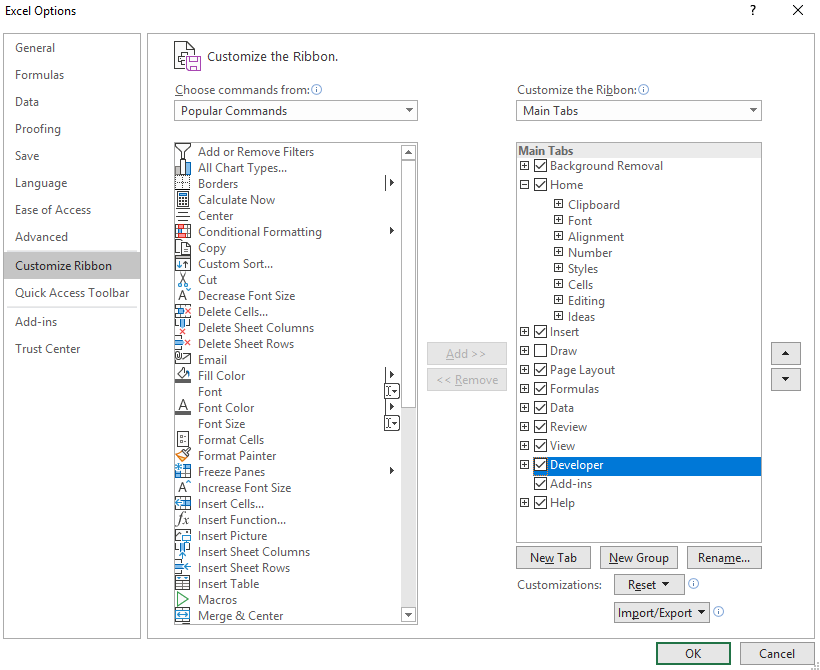Select Quick Access Toolbar category
This screenshot has width=820, height=670.
click(72, 293)
